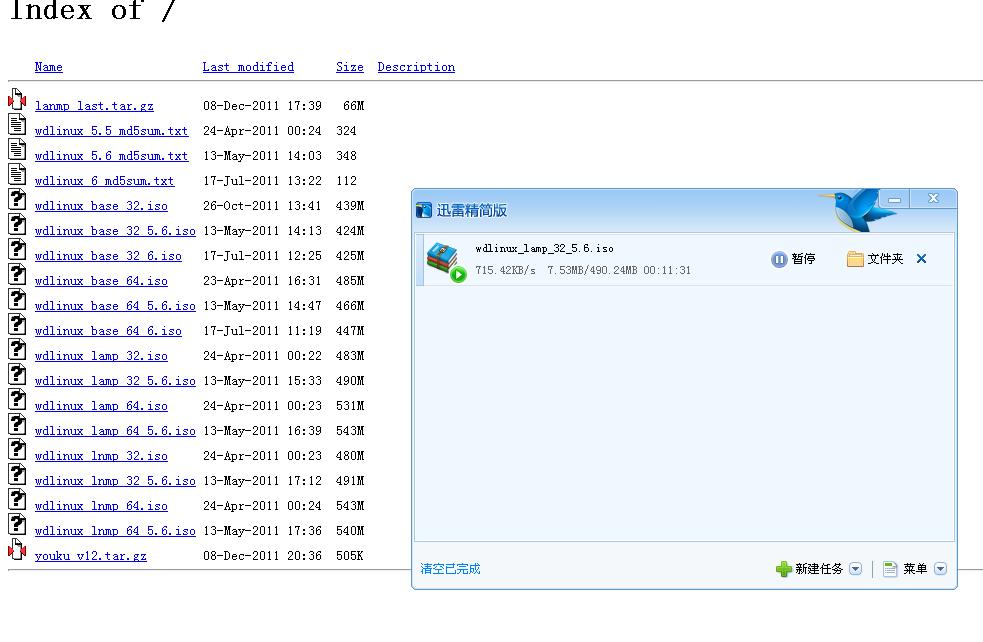Open the 文件夹 folder for the download

click(875, 259)
